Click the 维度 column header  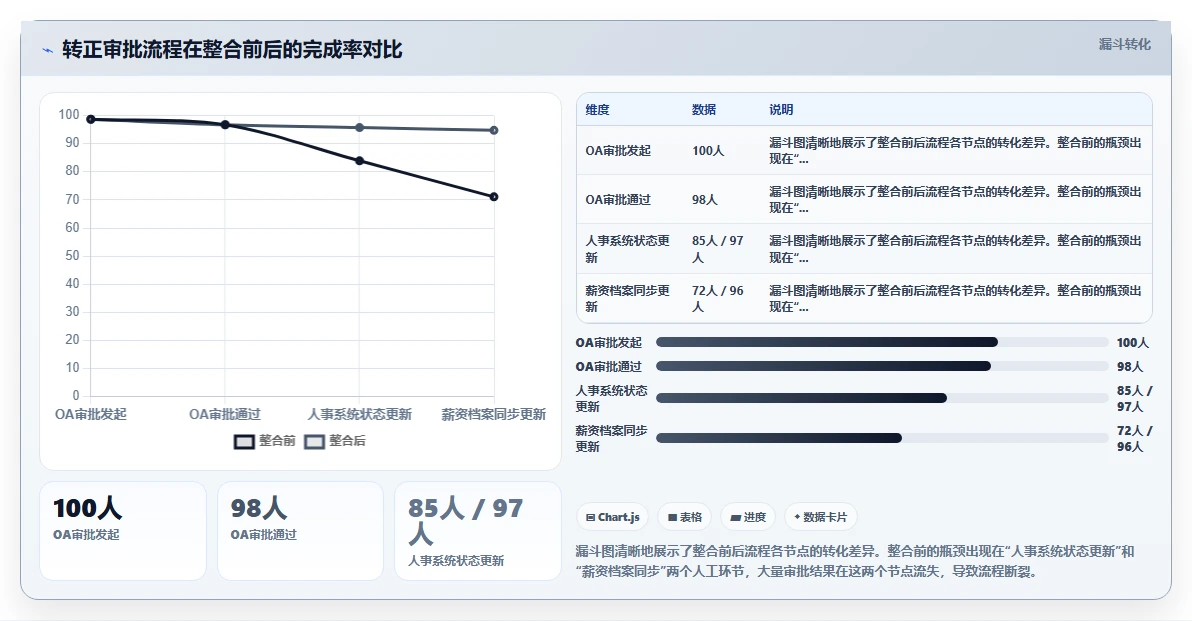click(598, 109)
